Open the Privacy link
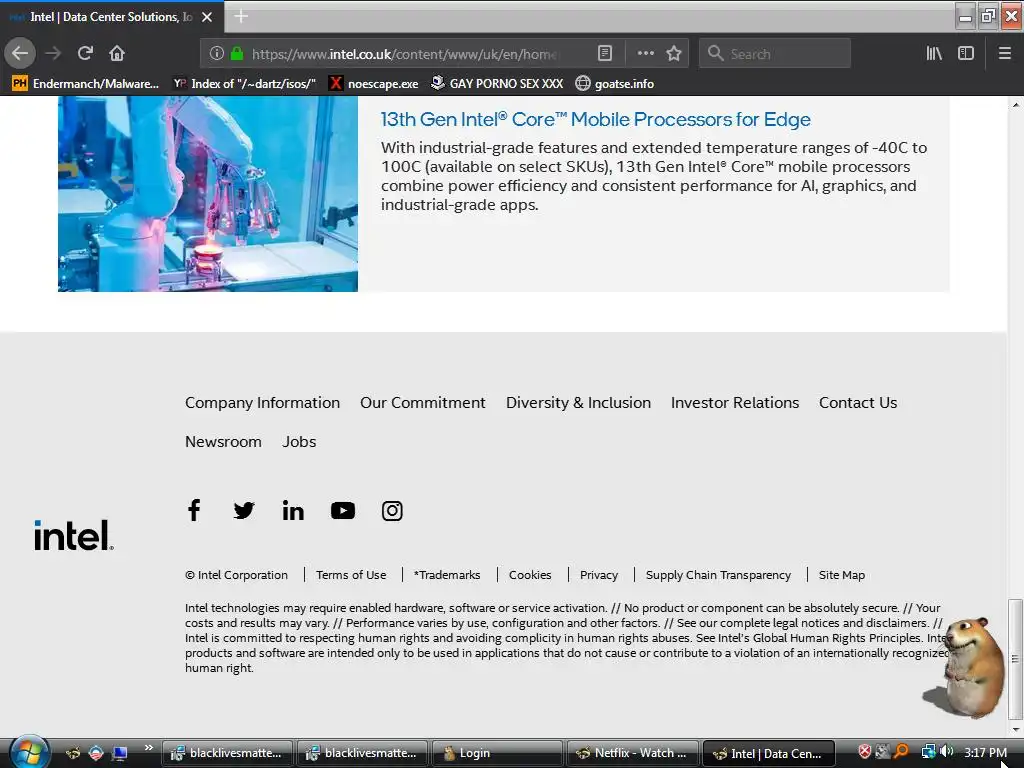The image size is (1024, 768). [599, 575]
